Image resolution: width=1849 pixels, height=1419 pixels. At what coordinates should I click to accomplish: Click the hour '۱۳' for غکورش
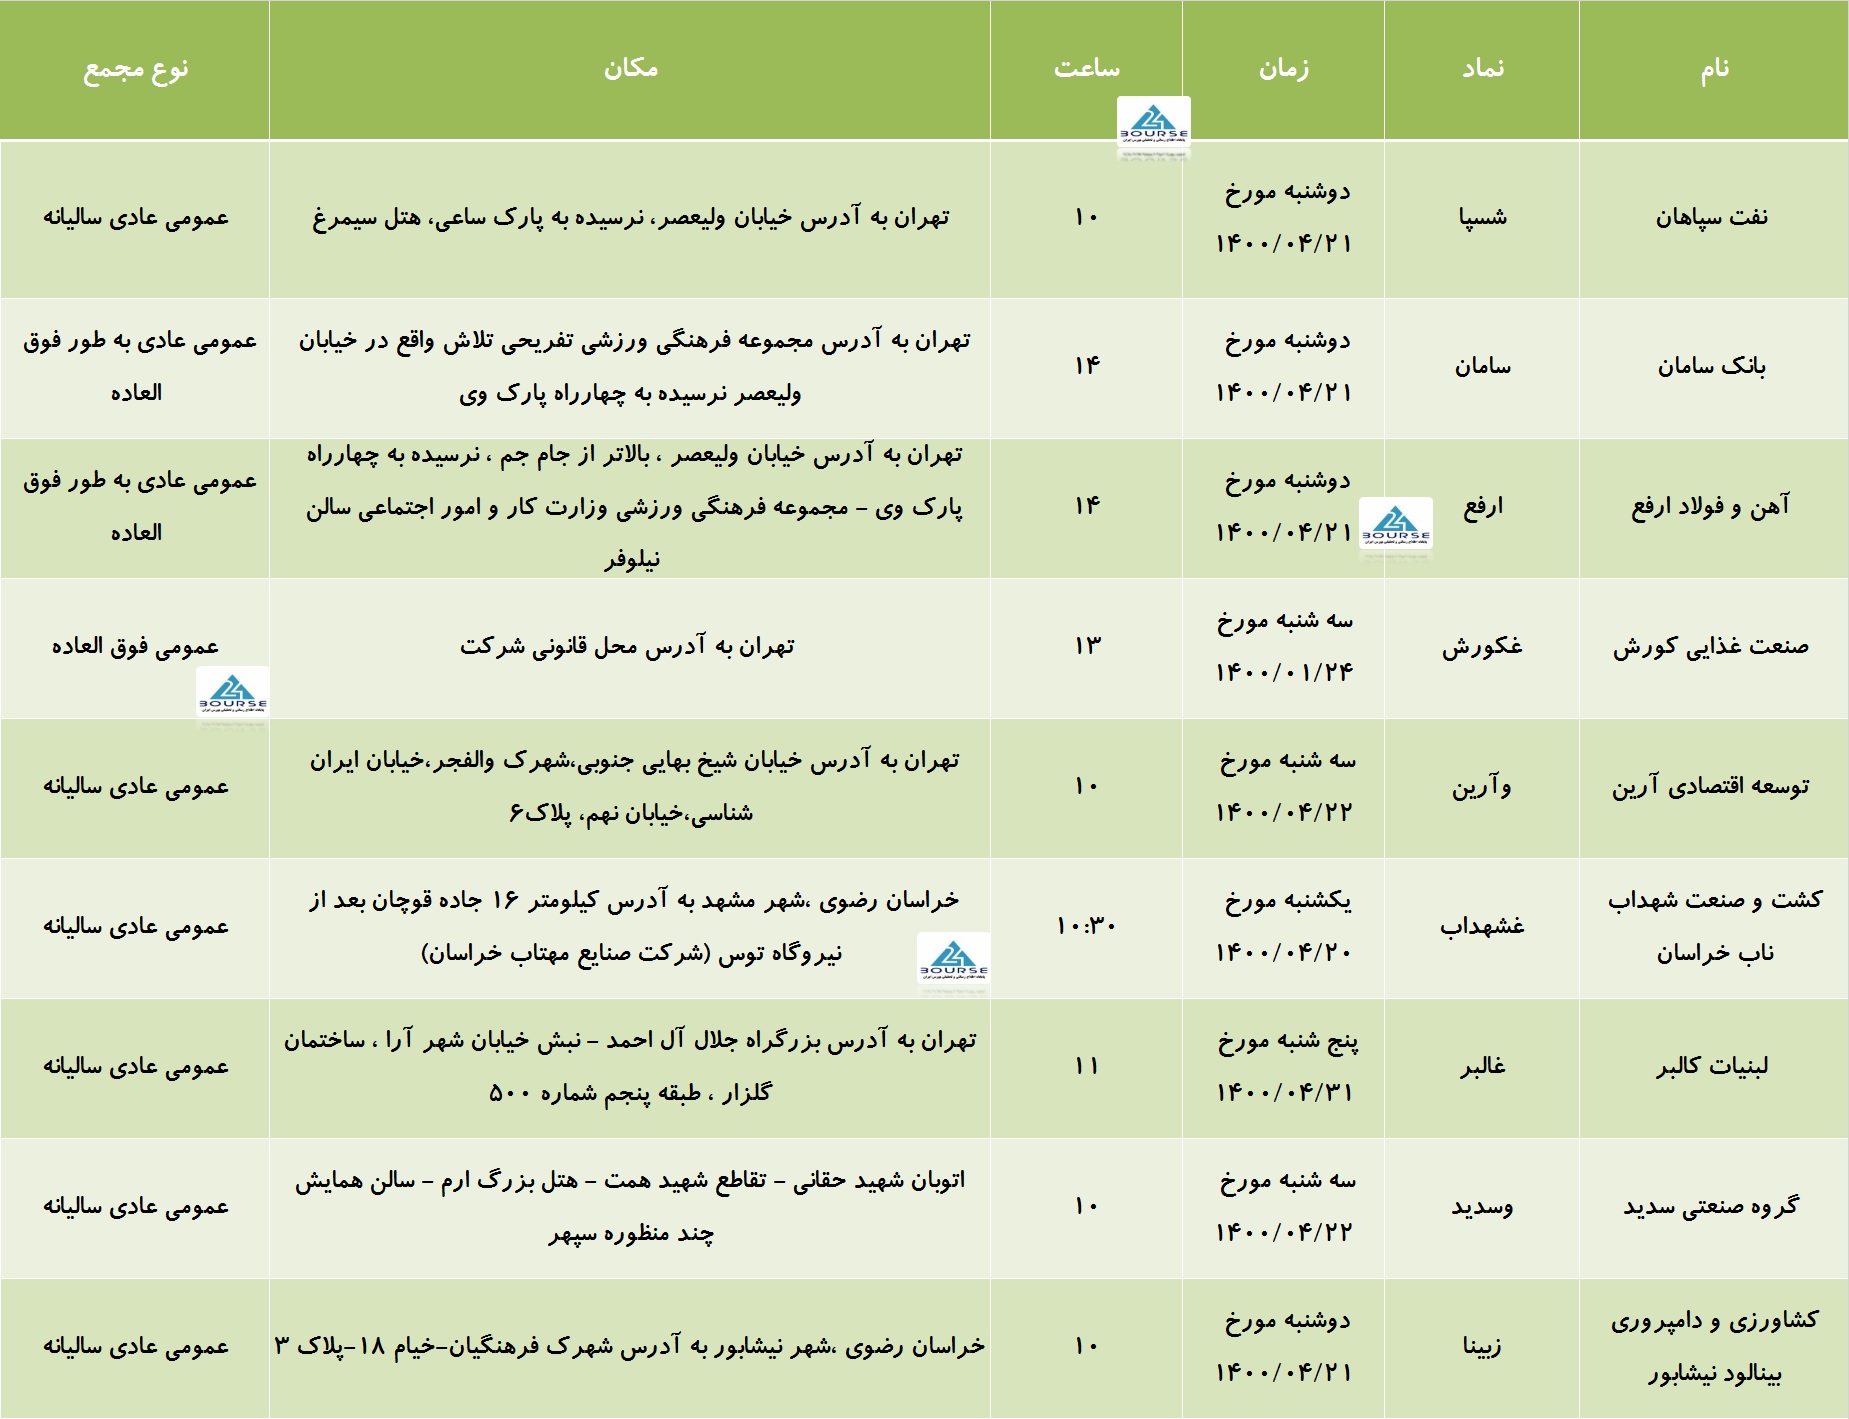click(x=1086, y=646)
